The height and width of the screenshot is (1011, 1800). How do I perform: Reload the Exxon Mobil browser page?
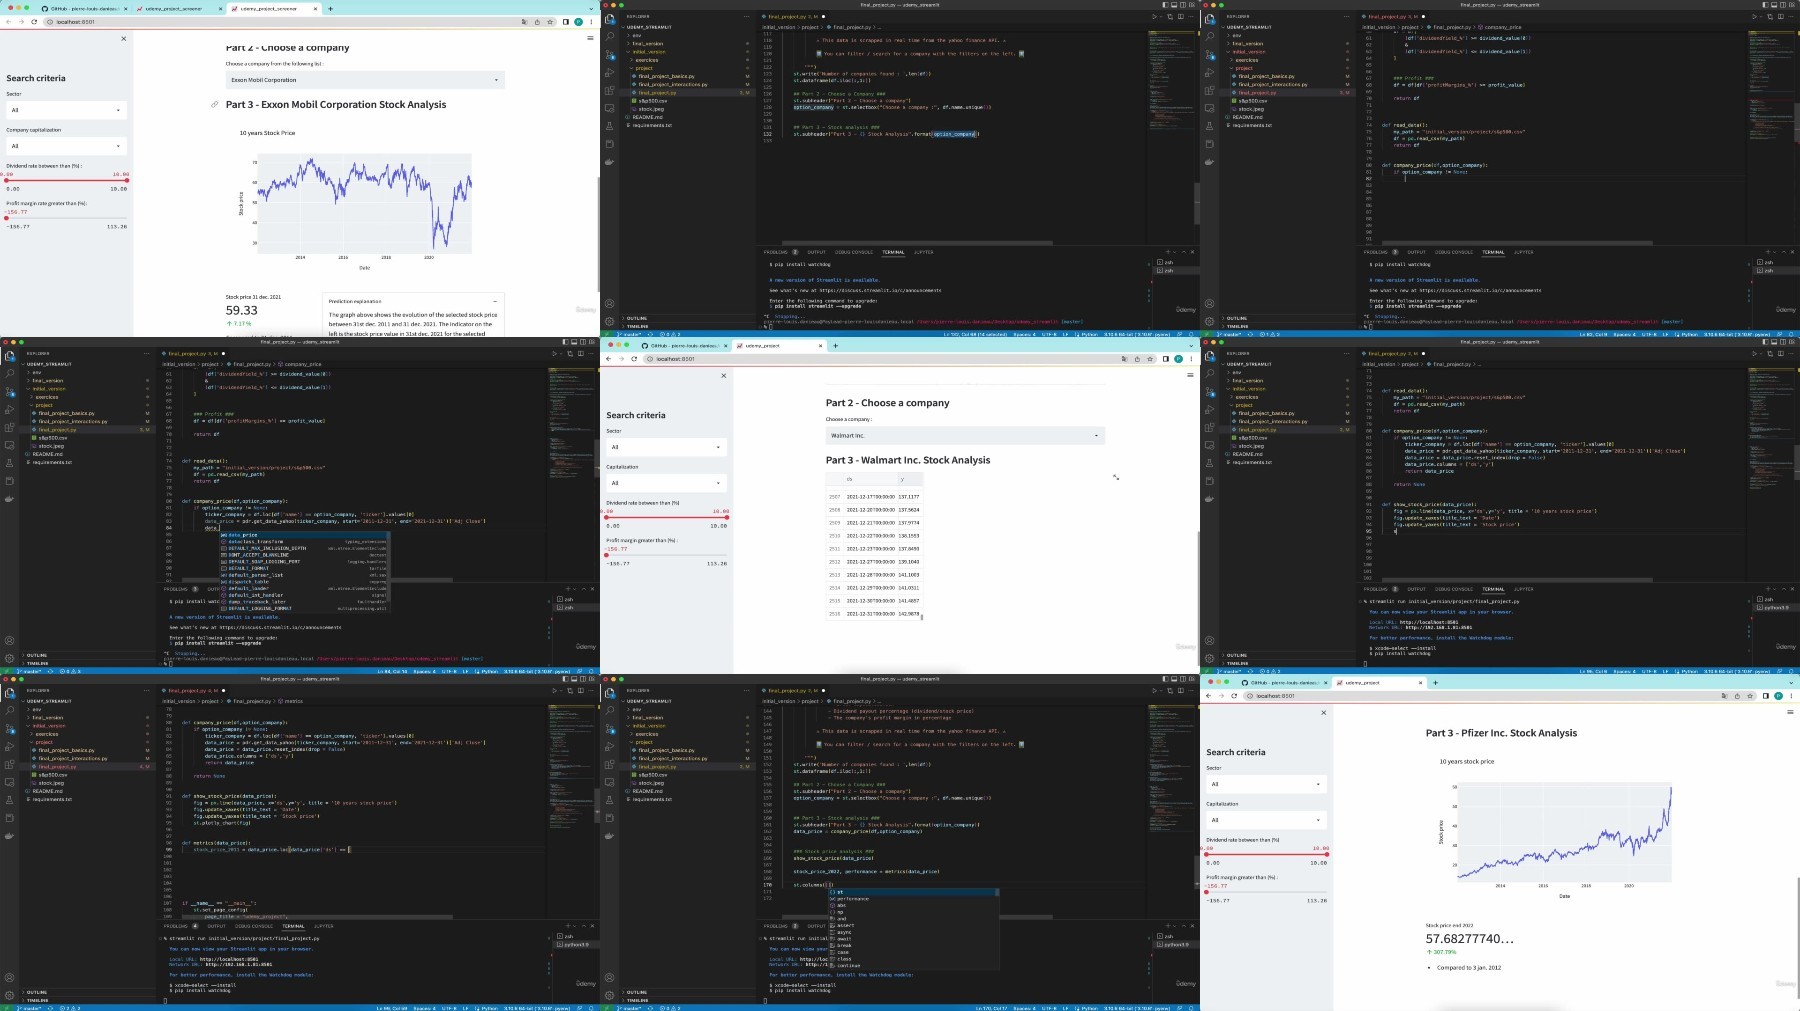click(34, 21)
